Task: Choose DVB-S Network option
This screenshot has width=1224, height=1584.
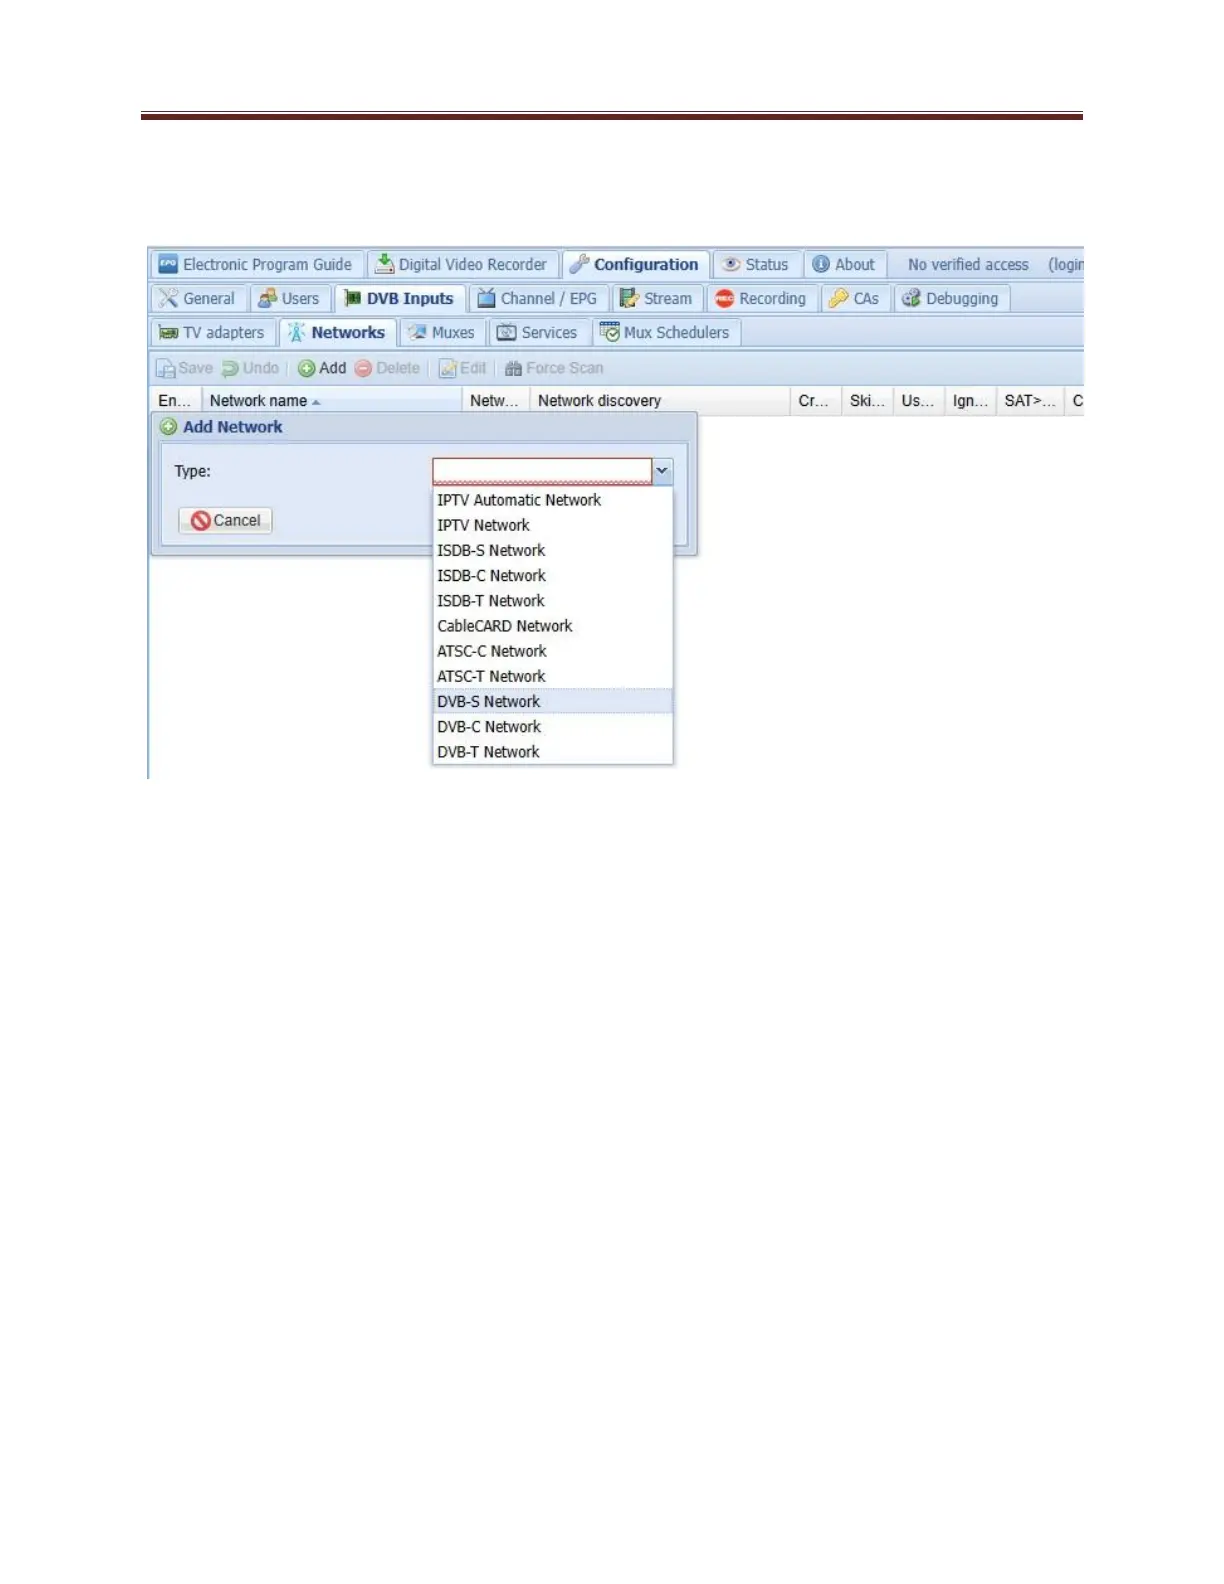Action: [x=553, y=702]
